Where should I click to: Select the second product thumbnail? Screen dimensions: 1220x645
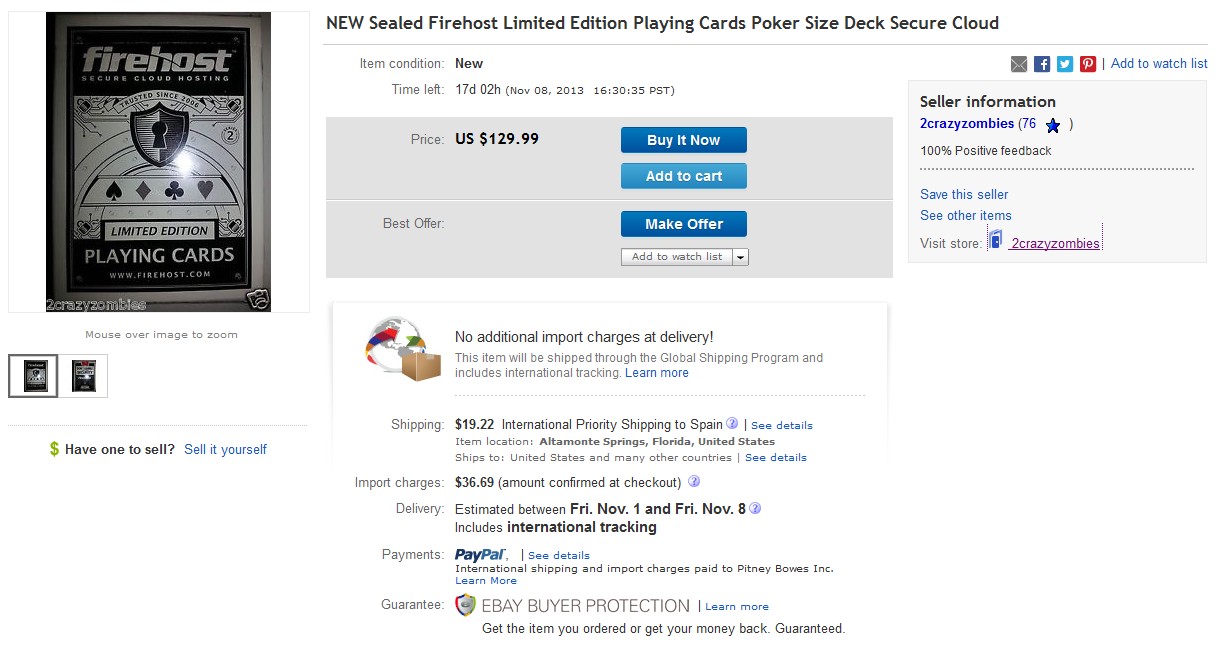pos(83,376)
